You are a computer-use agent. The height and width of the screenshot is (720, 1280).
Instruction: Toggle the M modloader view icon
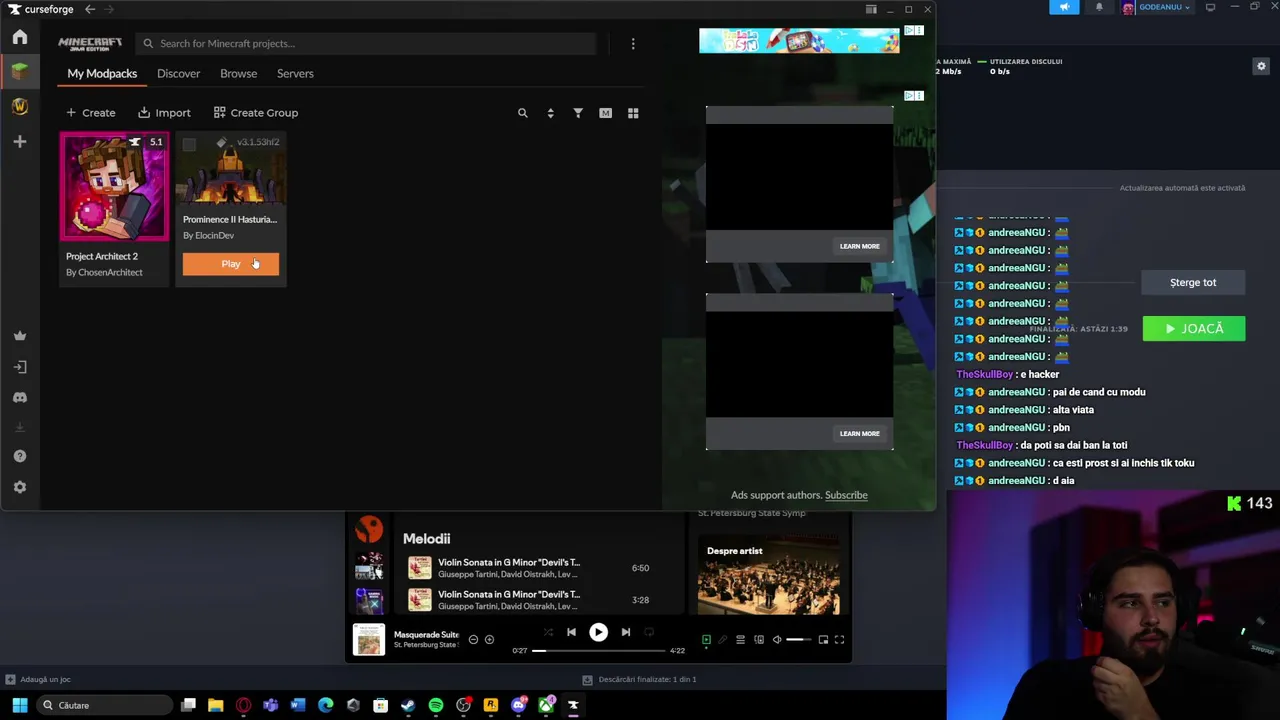(x=605, y=113)
